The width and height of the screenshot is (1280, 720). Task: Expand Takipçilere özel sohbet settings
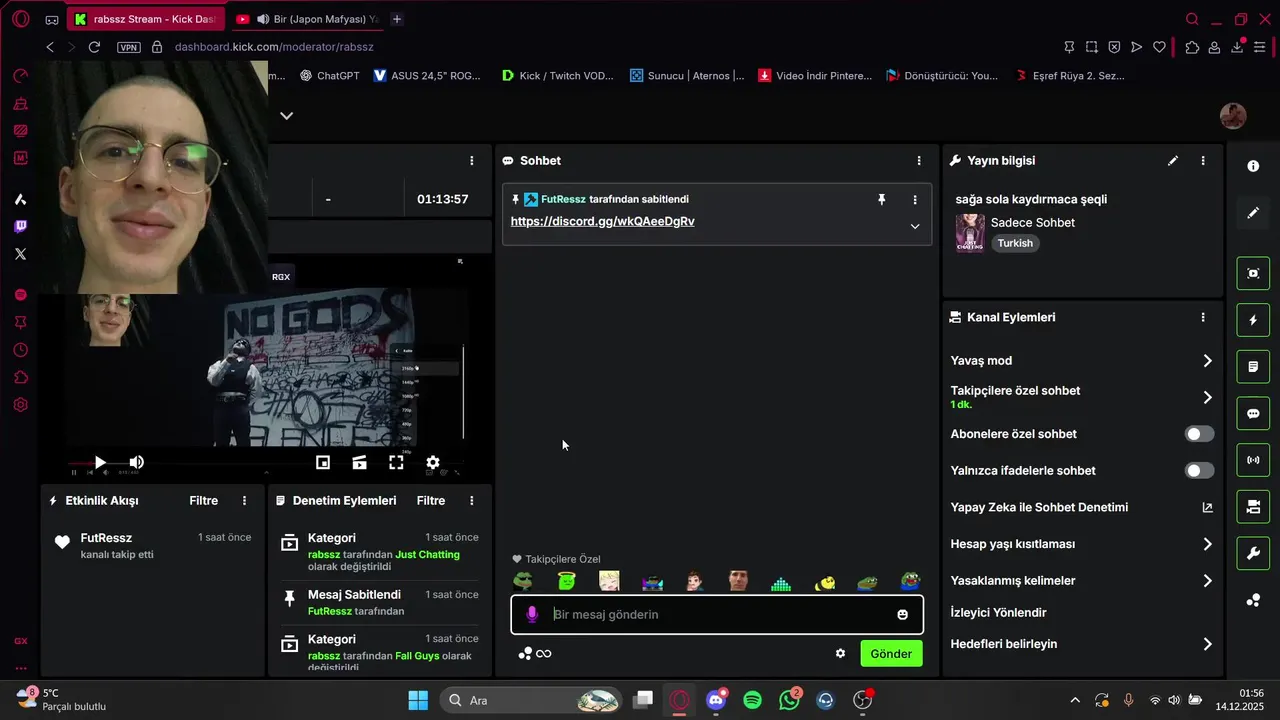pyautogui.click(x=1207, y=397)
